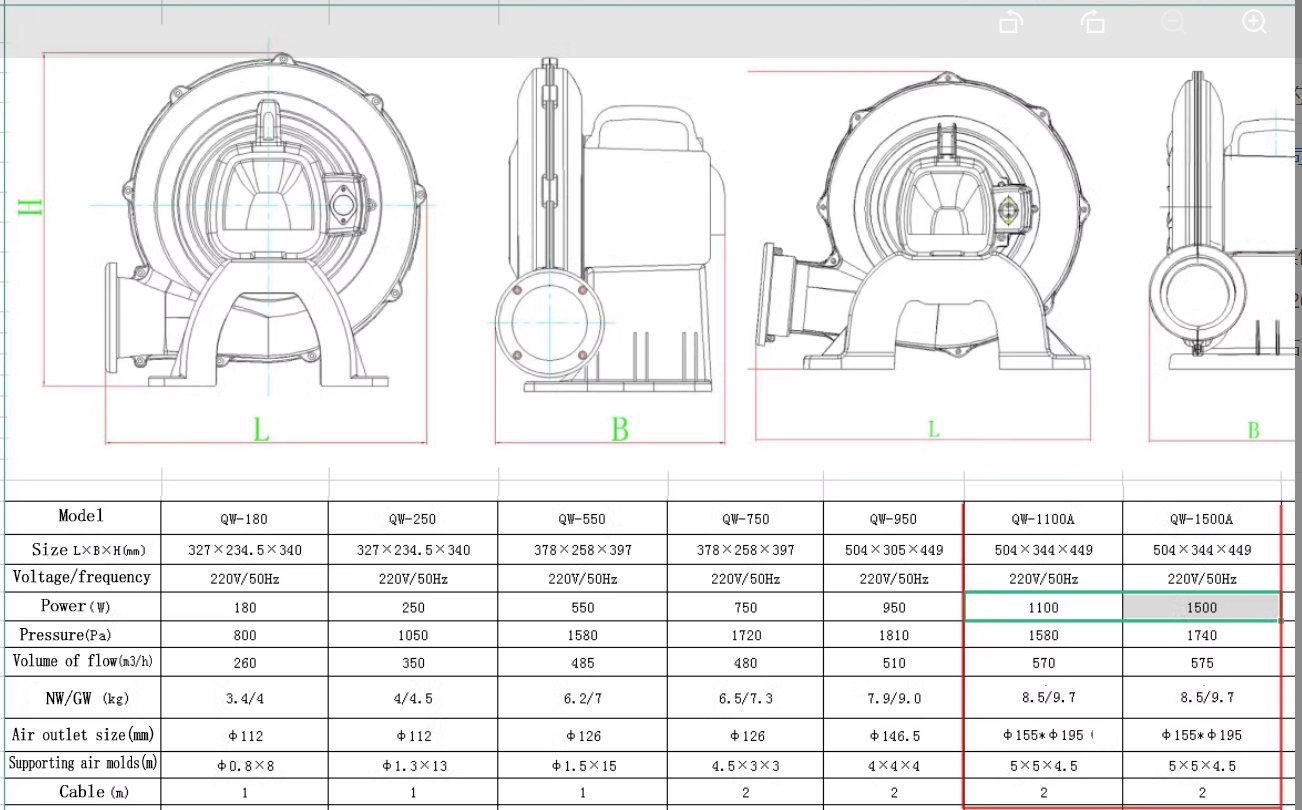Click the zoom in magnifier icon
This screenshot has width=1302, height=810.
tap(1254, 22)
